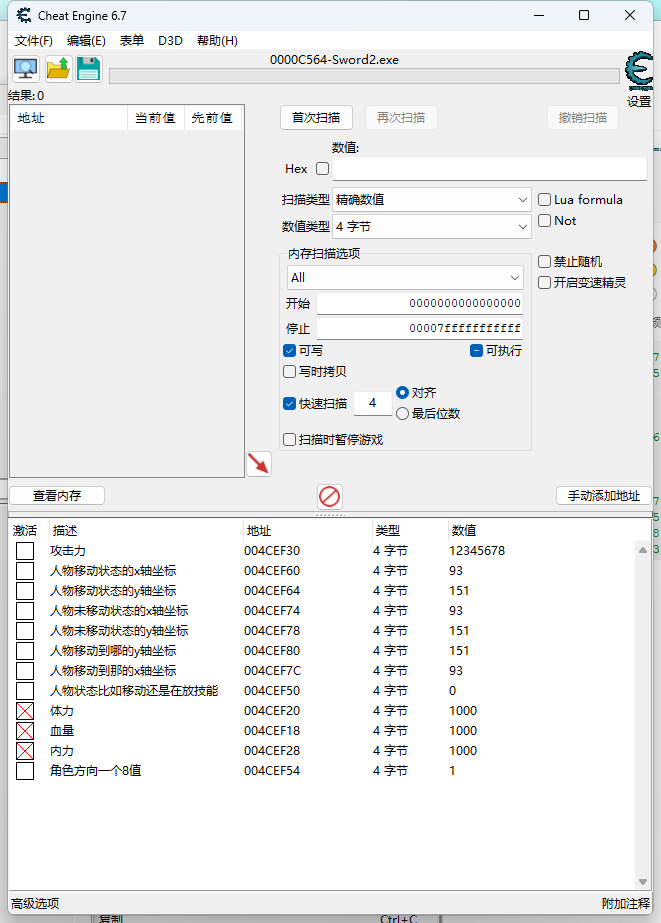This screenshot has width=661, height=923.
Task: Click the 开始 address field
Action: 419,304
